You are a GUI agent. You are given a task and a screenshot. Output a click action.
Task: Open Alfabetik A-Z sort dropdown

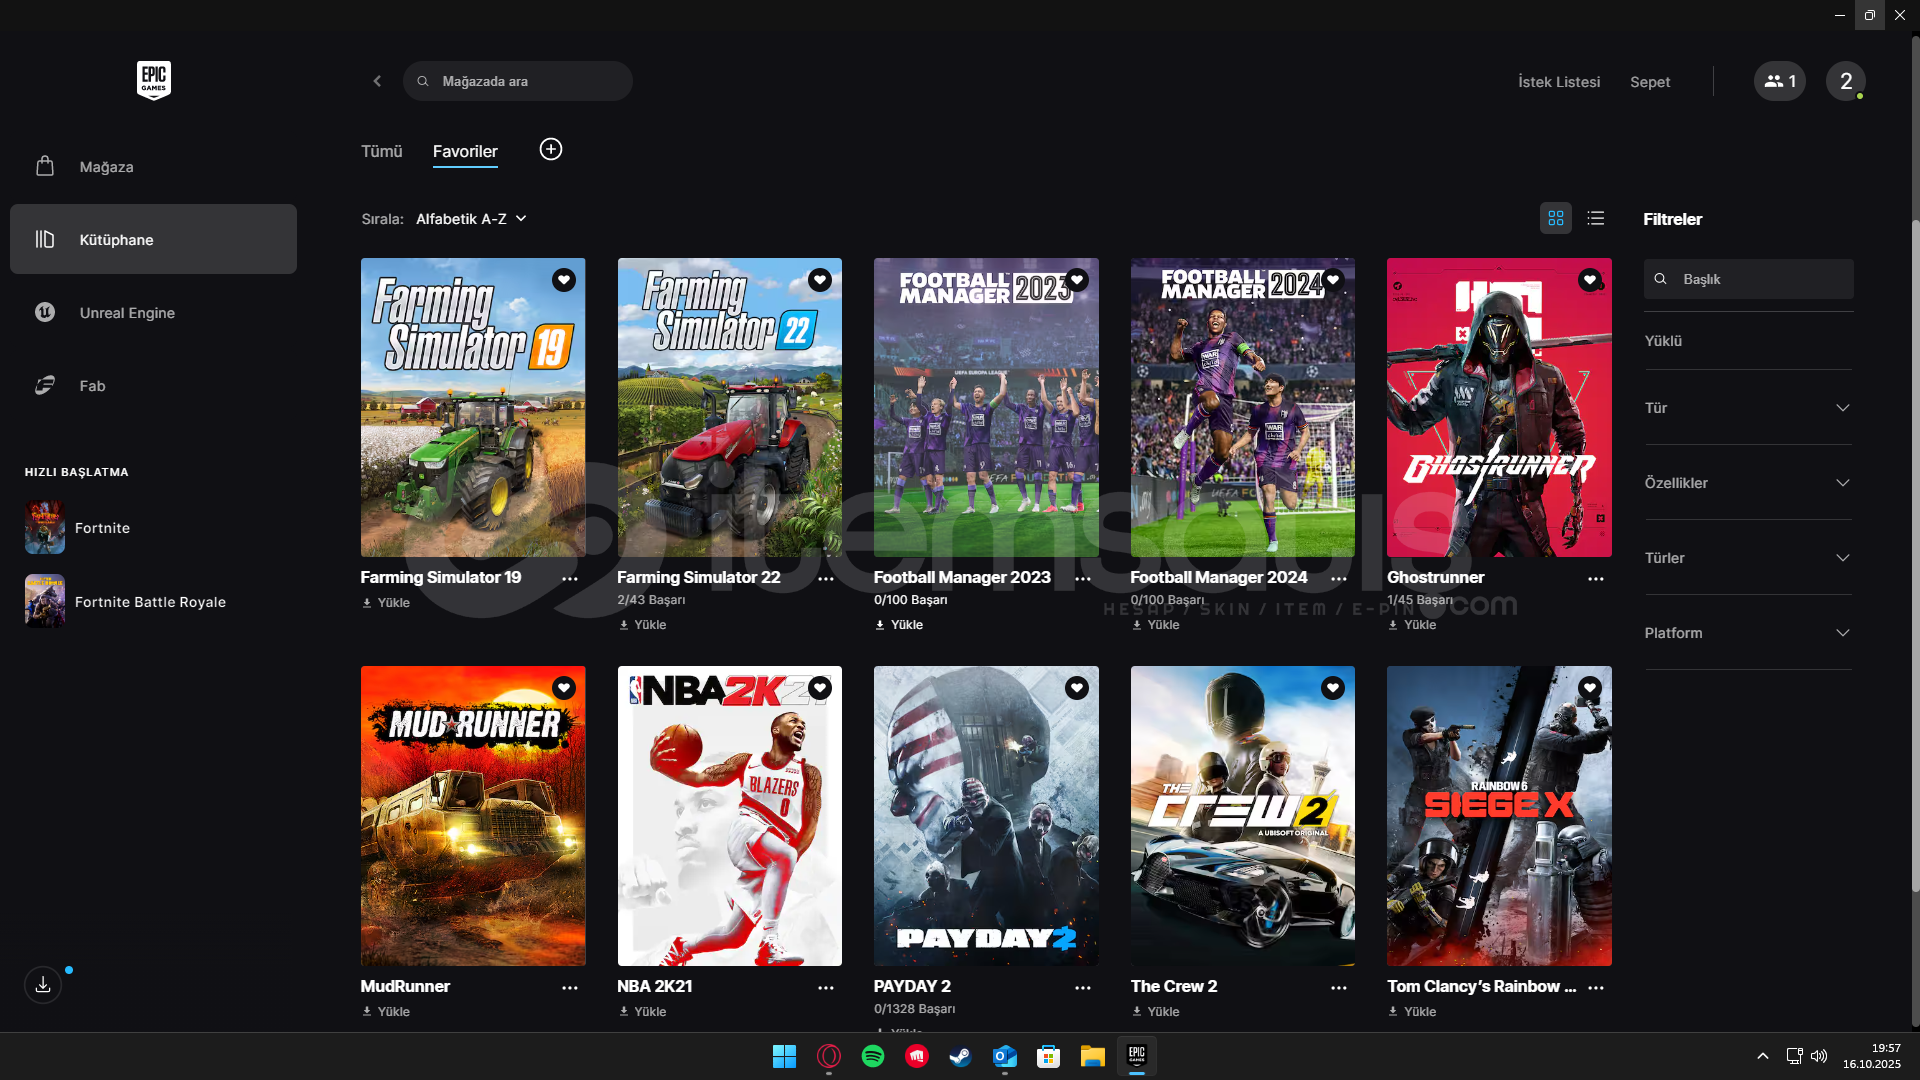tap(471, 219)
